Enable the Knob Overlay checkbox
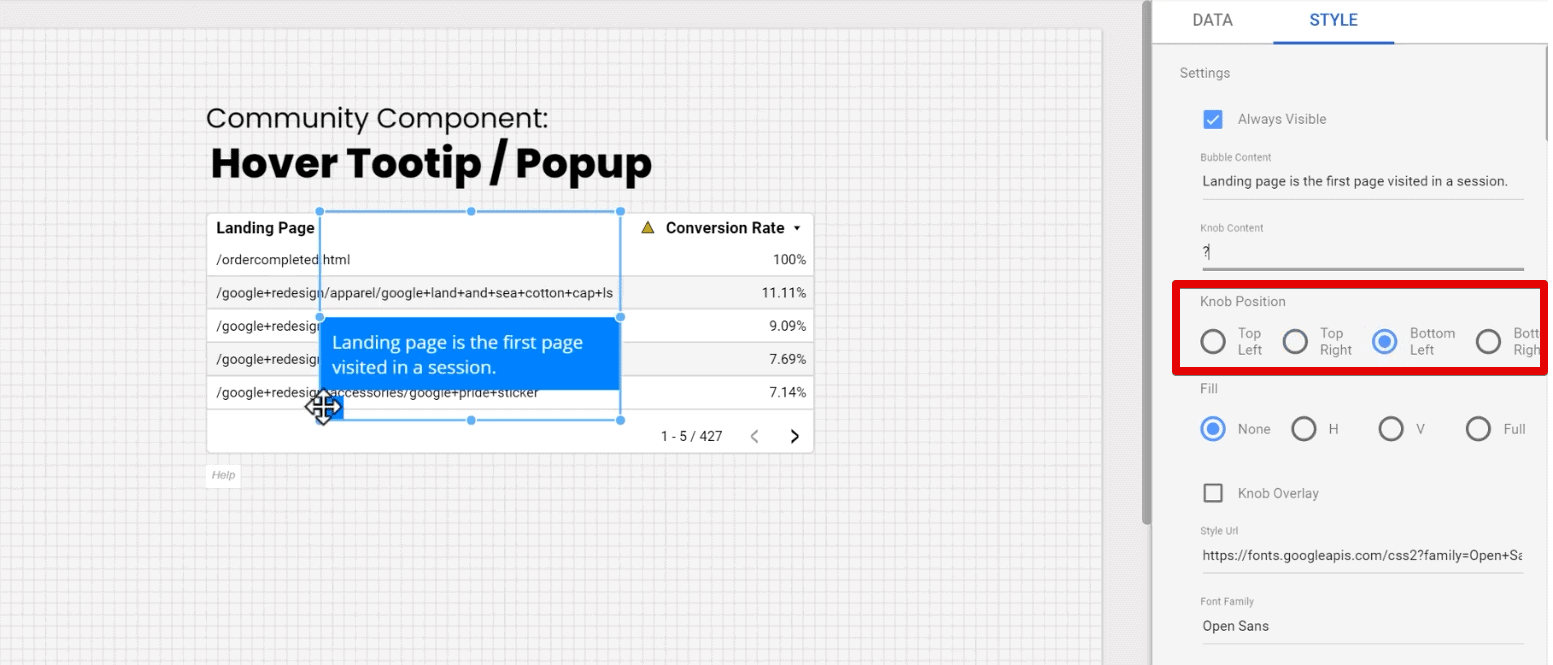The width and height of the screenshot is (1553, 665). coord(1213,493)
